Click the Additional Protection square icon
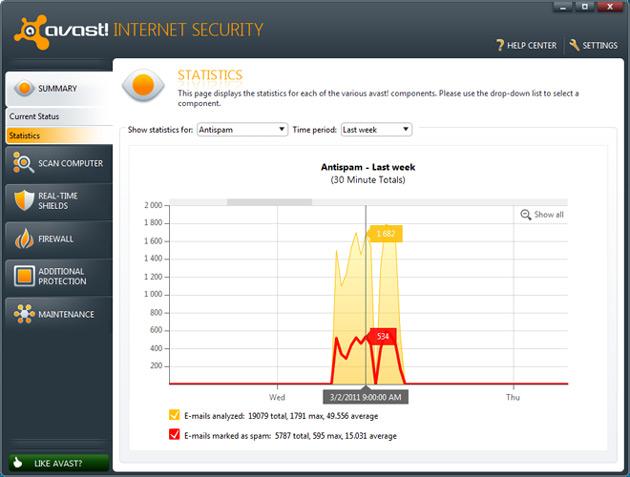The width and height of the screenshot is (630, 477). tap(24, 276)
